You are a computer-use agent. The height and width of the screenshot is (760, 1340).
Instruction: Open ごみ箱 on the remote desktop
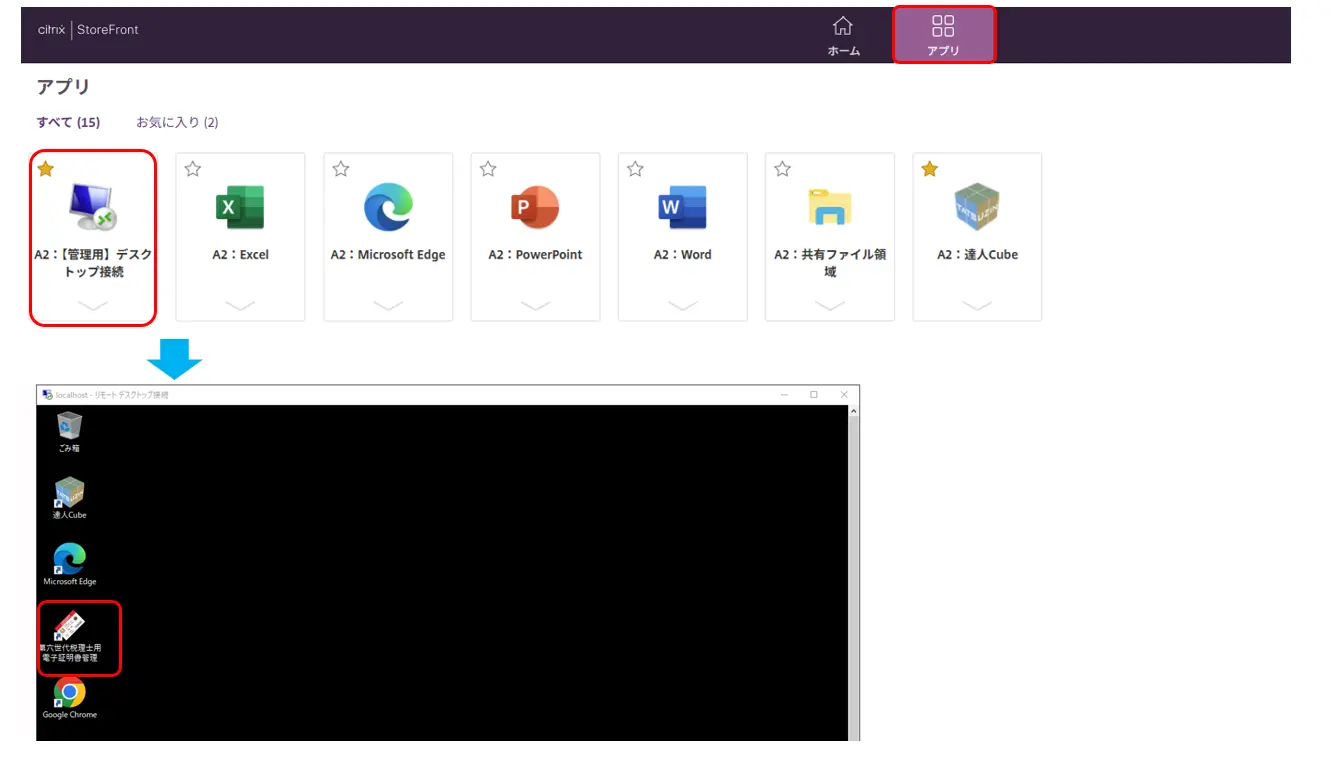pos(69,432)
